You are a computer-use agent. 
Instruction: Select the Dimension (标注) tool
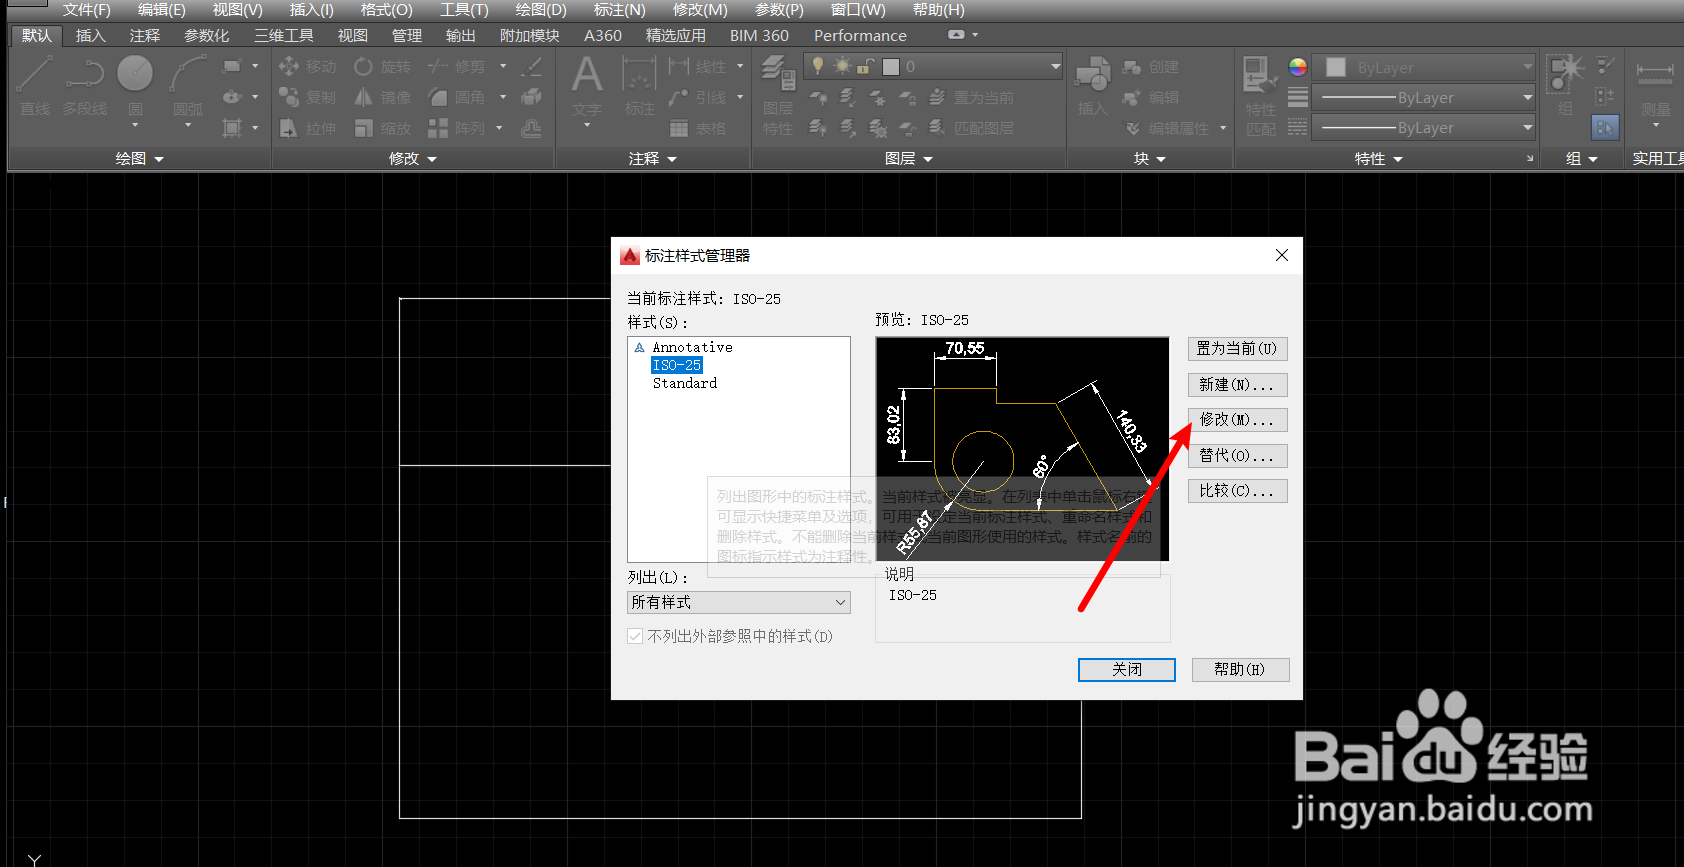640,85
